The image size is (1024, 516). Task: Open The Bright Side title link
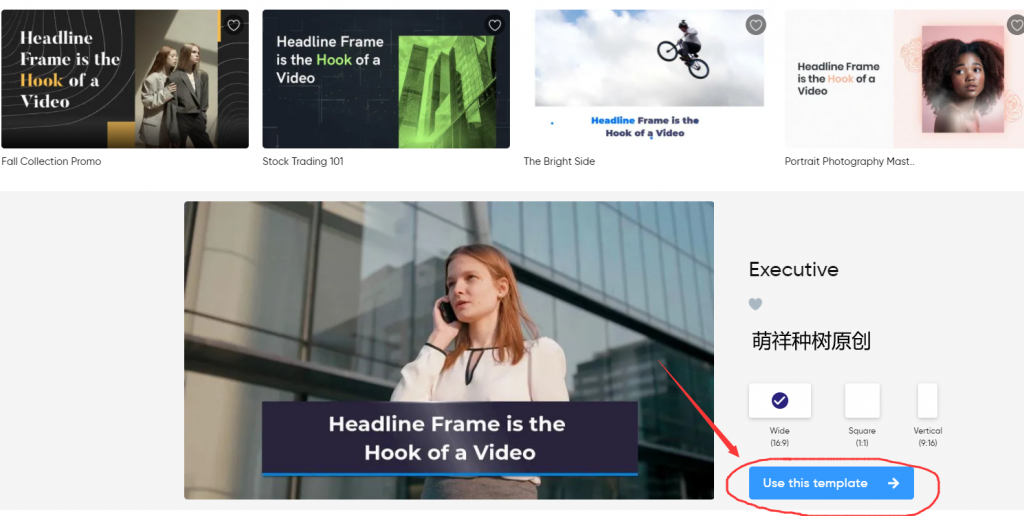click(560, 161)
